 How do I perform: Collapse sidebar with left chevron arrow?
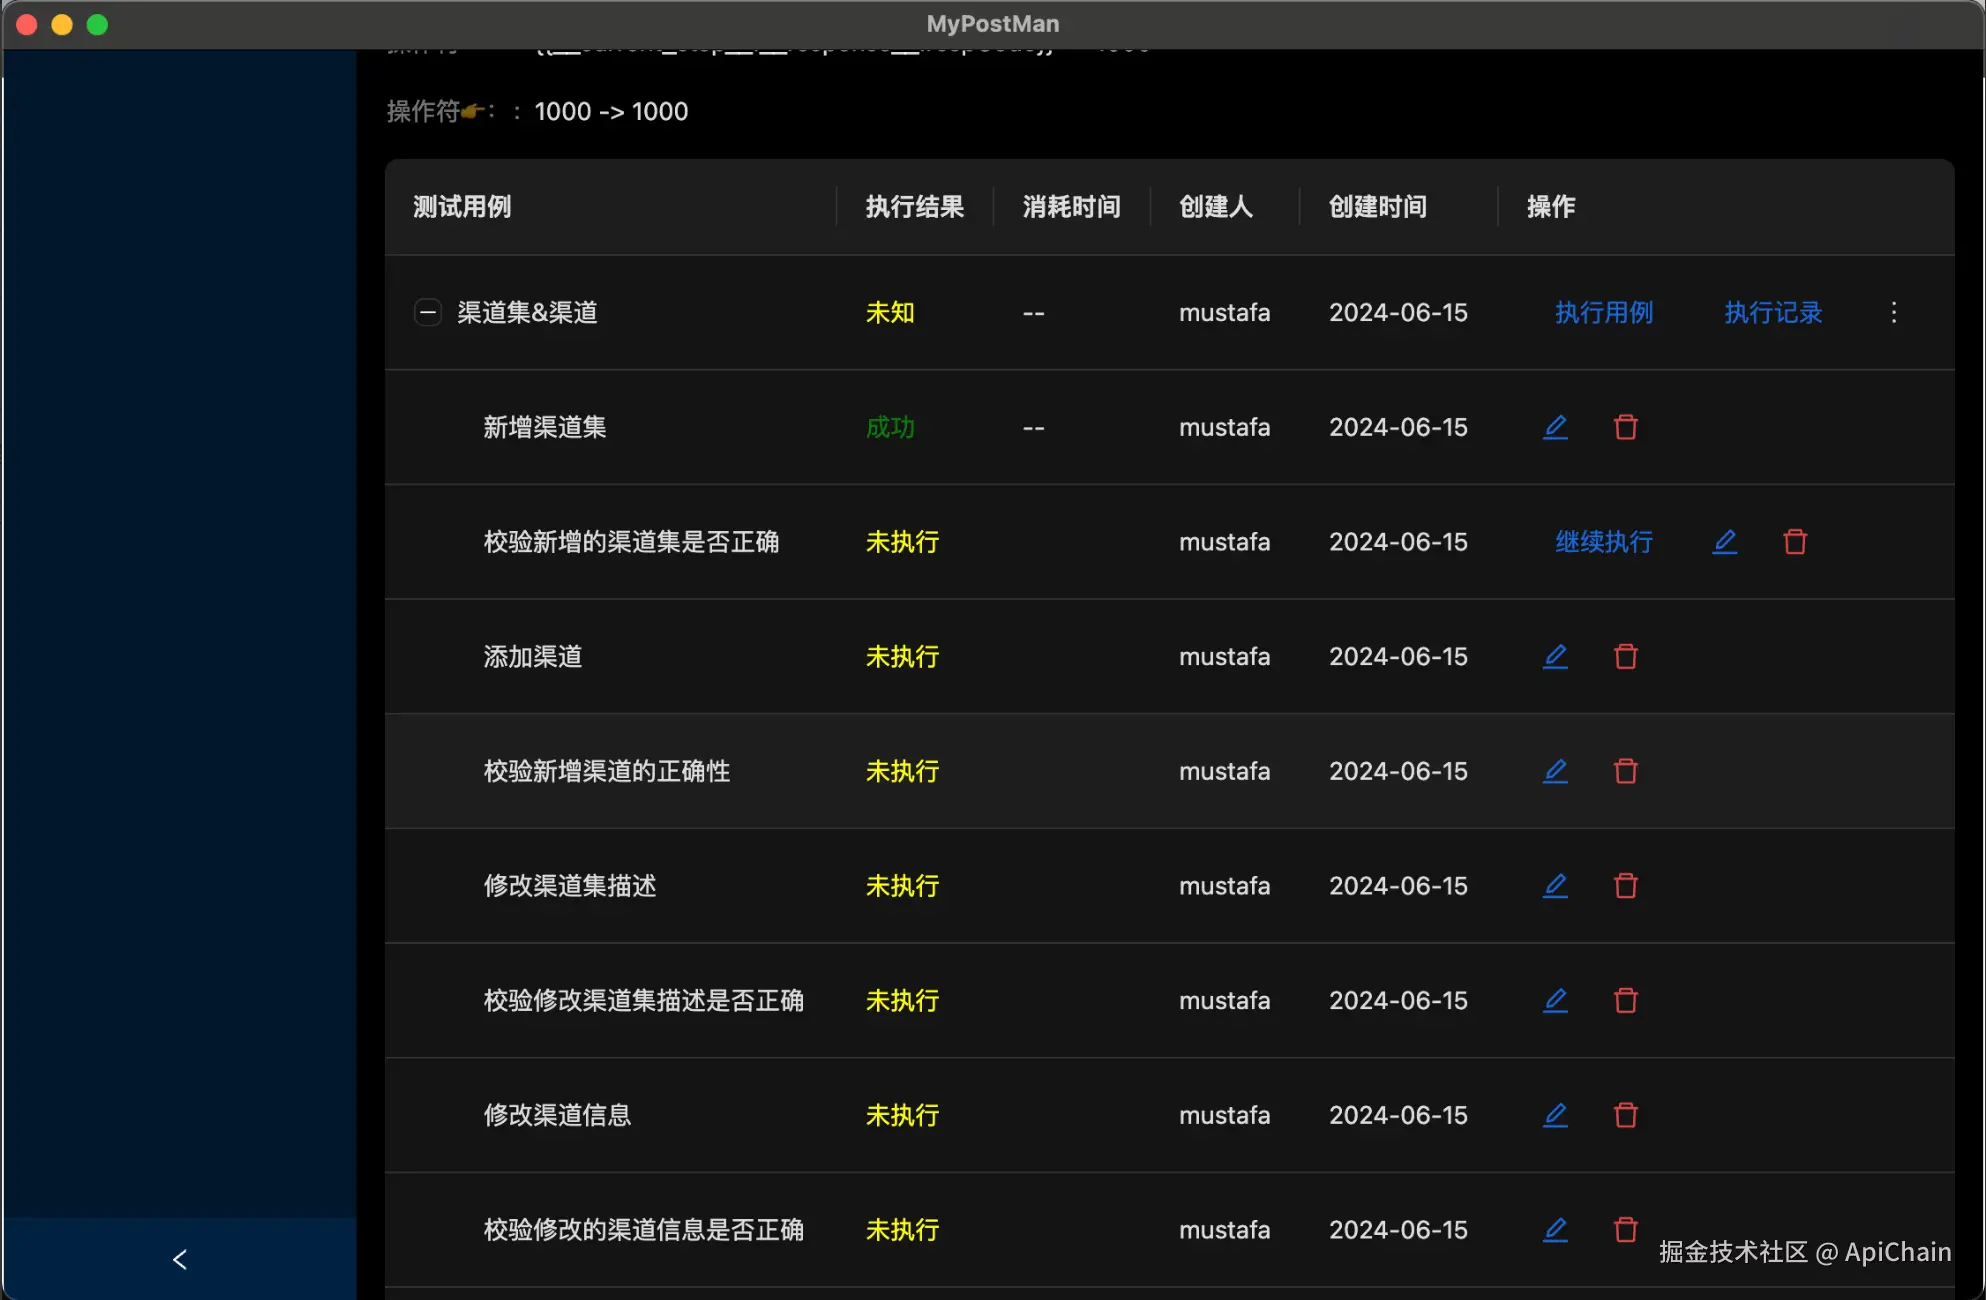point(180,1259)
